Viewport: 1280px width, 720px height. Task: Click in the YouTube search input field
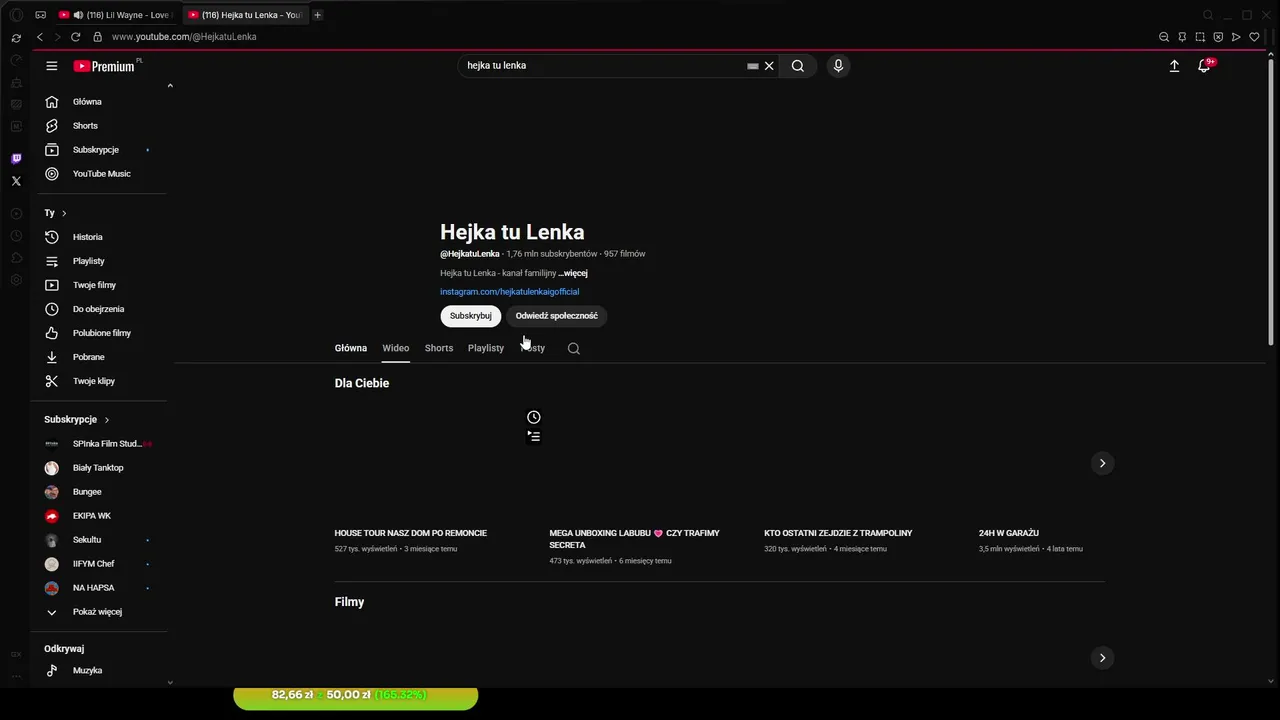[600, 66]
